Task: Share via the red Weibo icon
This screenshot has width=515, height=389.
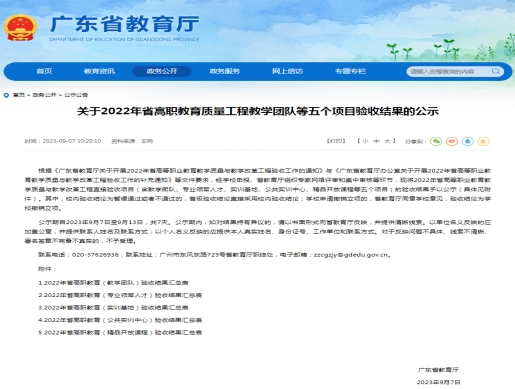Action: pos(452,141)
